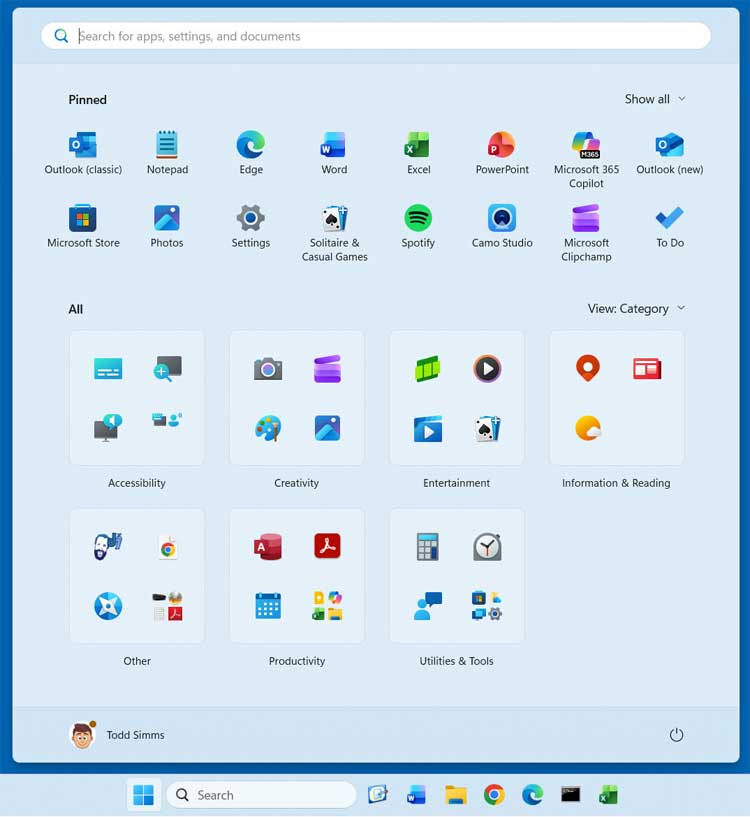This screenshot has width=750, height=817.
Task: Open Todd Simms user account menu
Action: [x=117, y=735]
